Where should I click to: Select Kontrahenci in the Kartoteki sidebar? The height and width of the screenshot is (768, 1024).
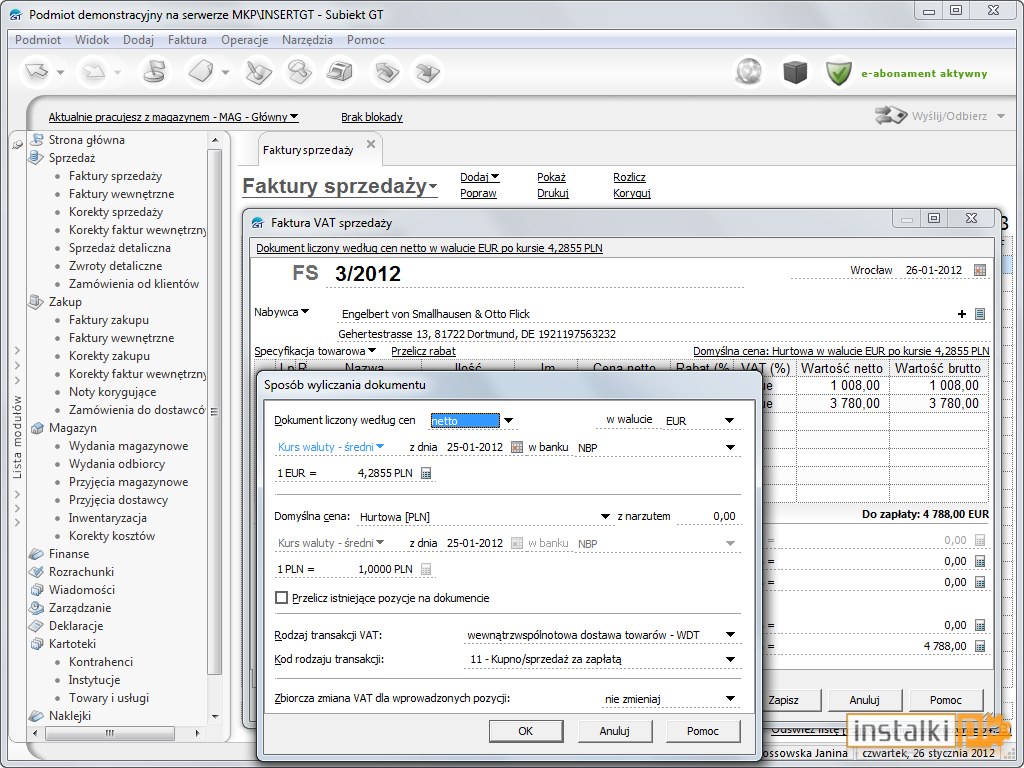click(x=101, y=662)
